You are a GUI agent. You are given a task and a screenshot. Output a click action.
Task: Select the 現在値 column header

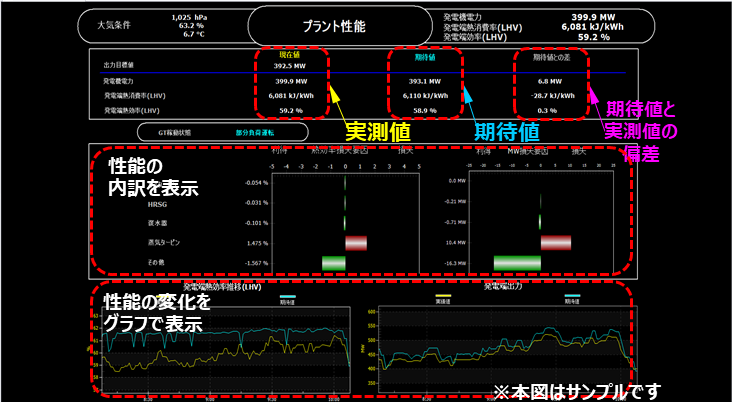tap(289, 55)
